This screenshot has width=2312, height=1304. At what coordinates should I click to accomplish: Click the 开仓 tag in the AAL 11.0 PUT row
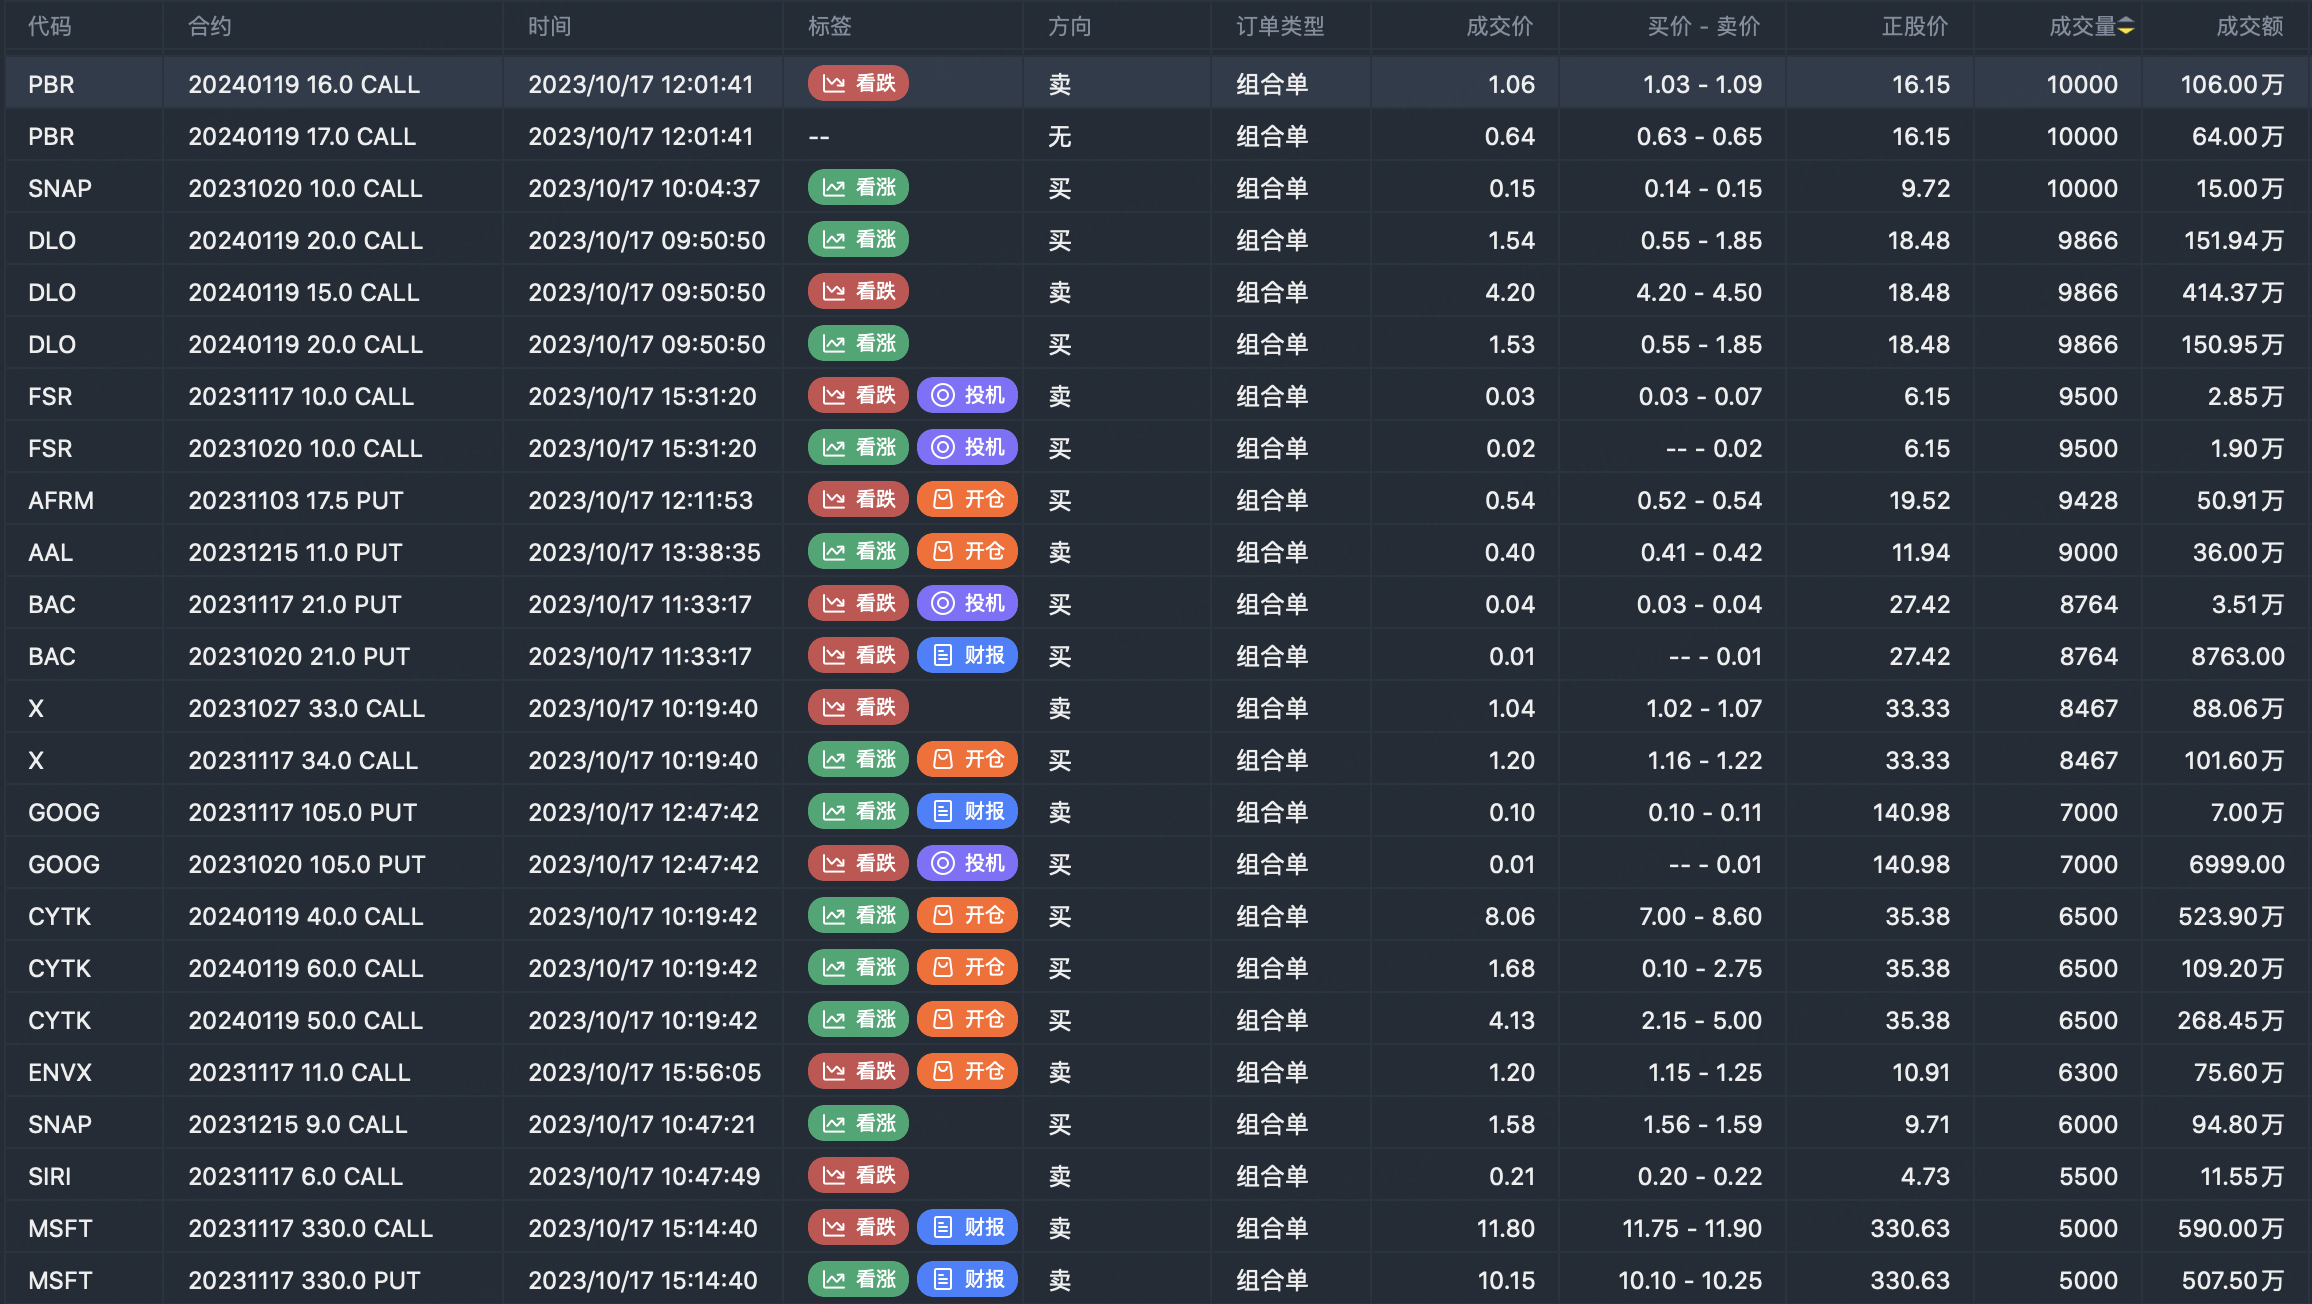(x=967, y=552)
